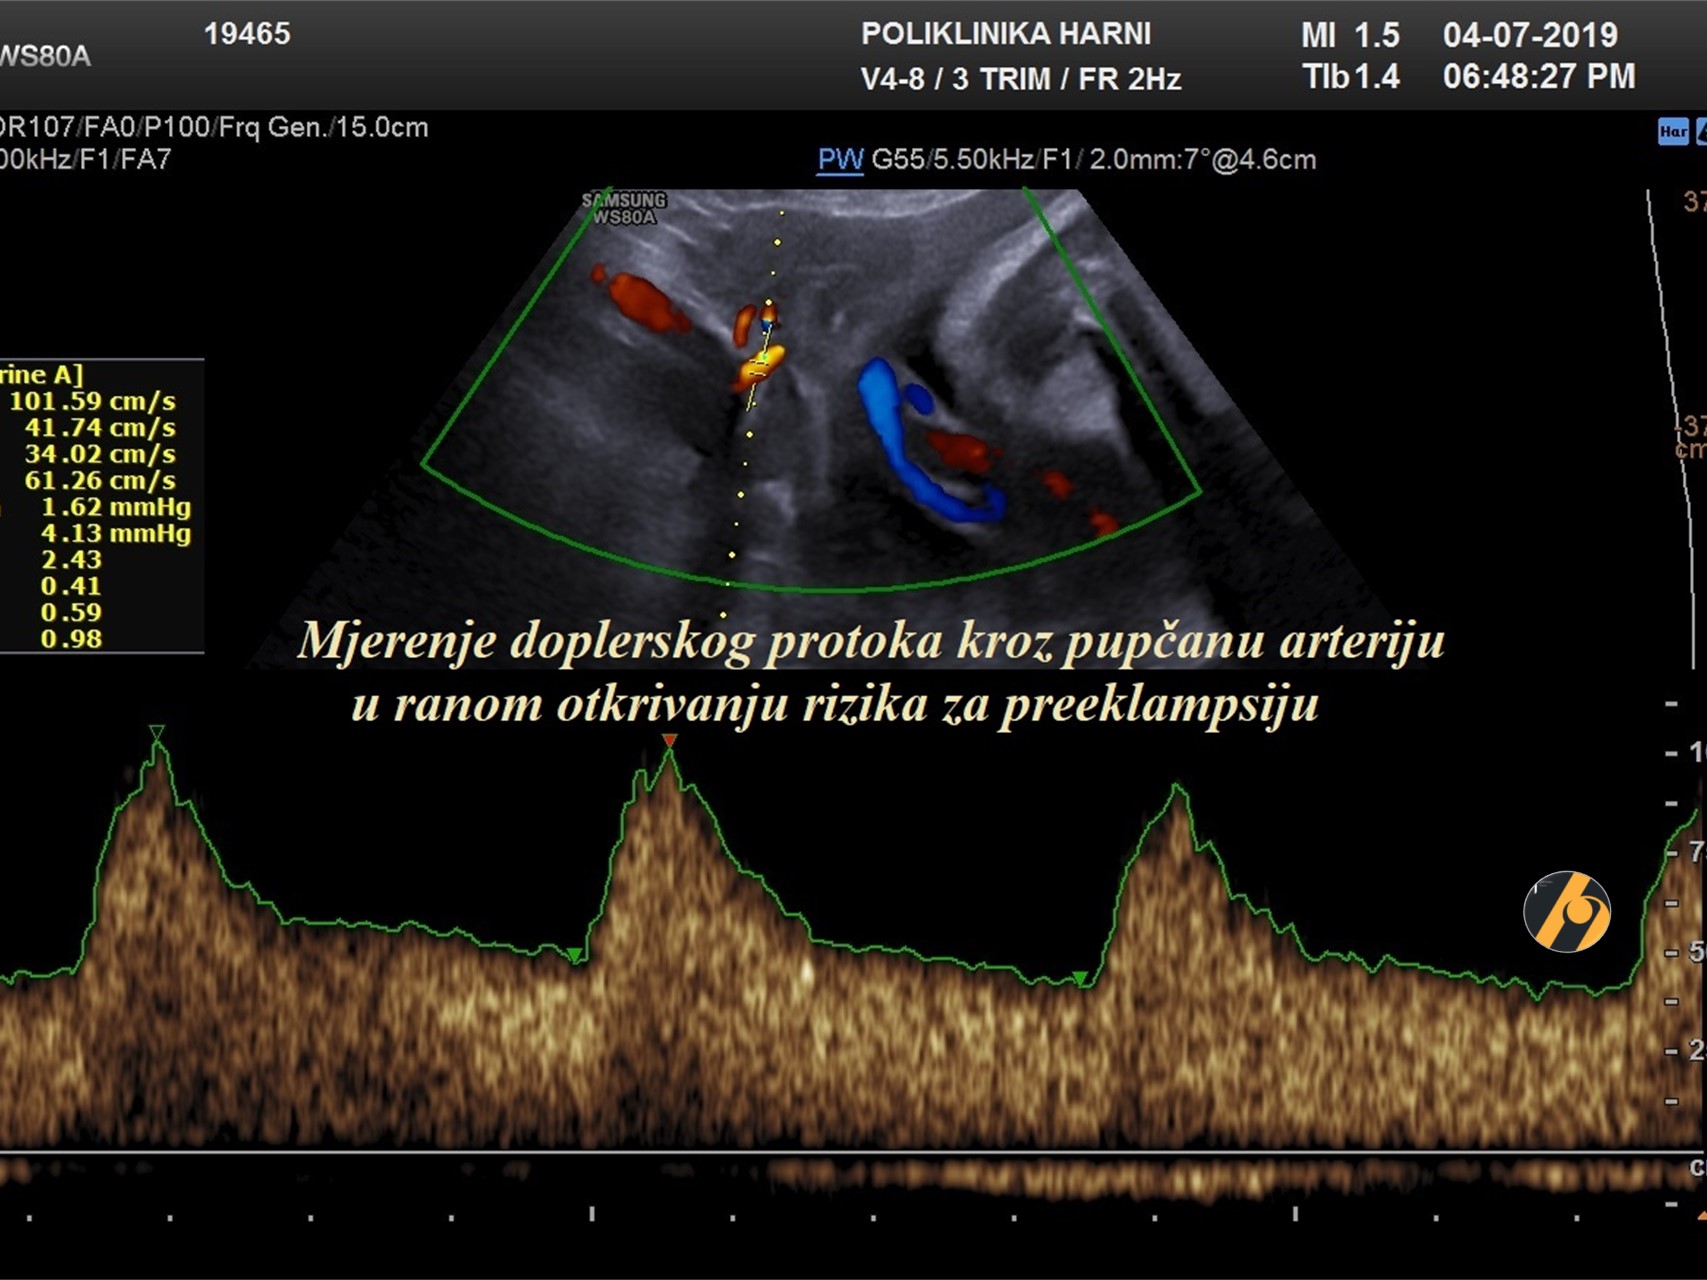Click the date 04-07-2019 in header

coord(1529,35)
